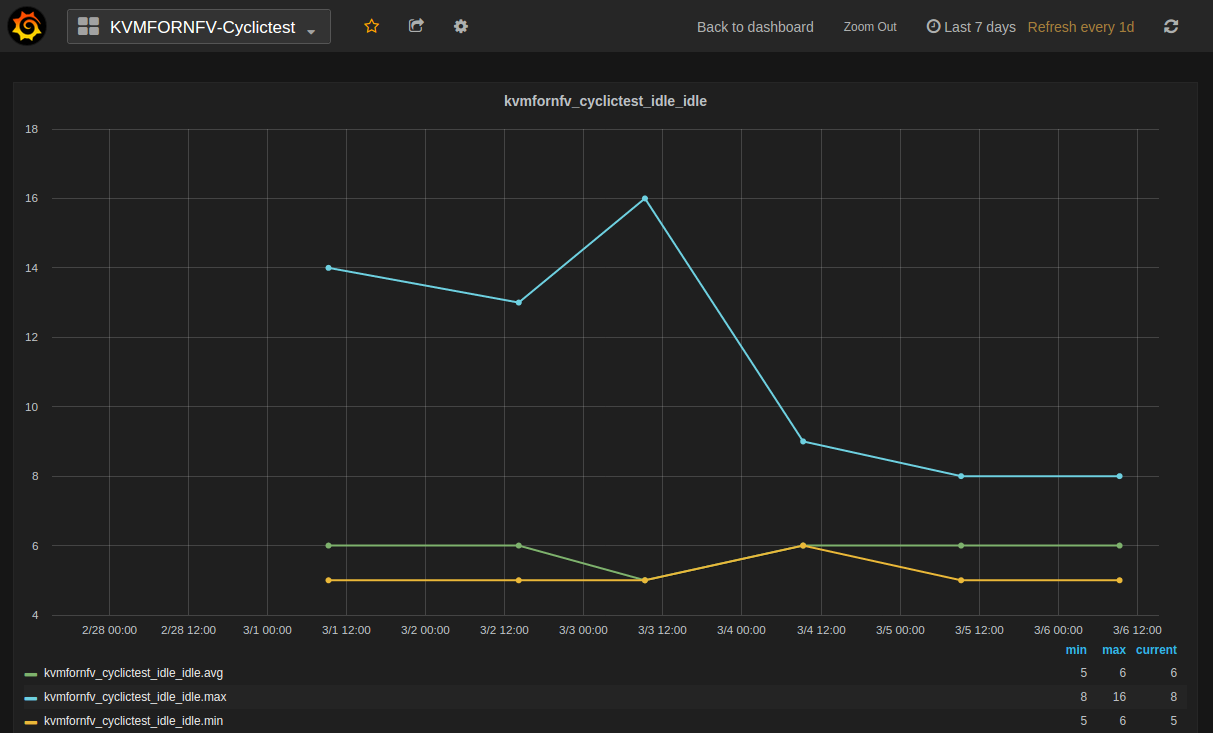Click the dashboard grid icon
1213x733 pixels.
[88, 27]
